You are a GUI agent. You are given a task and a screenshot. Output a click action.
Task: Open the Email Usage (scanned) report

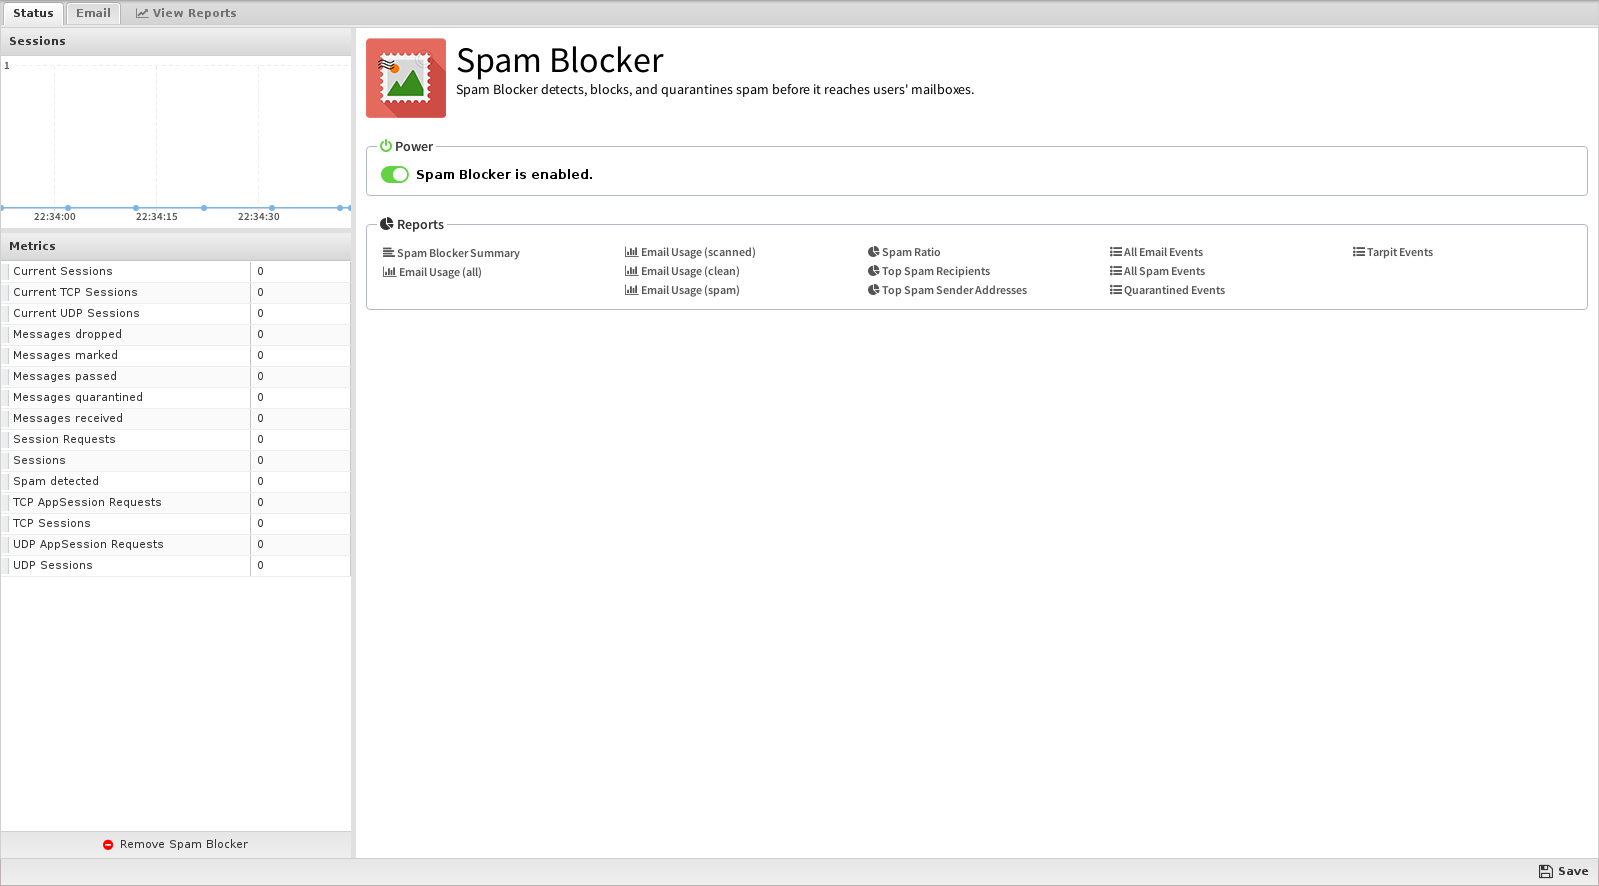tap(690, 252)
